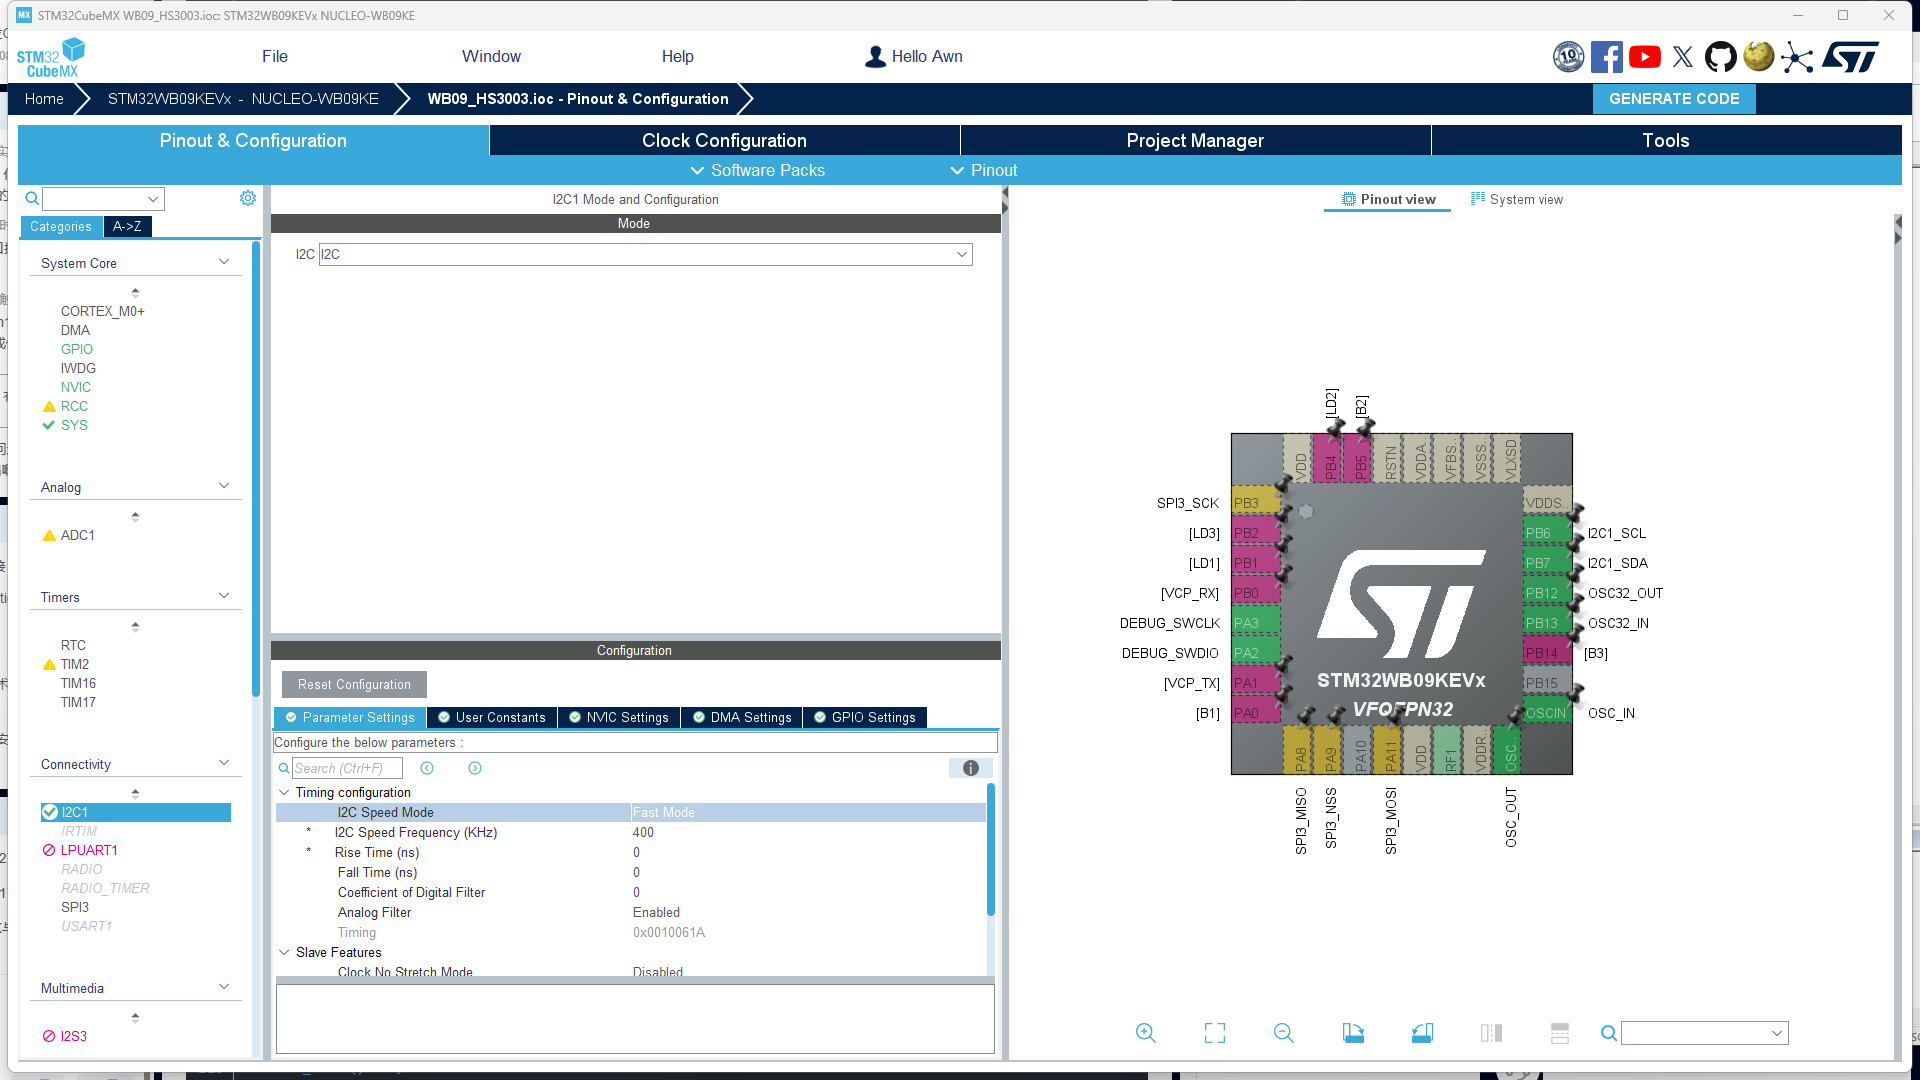Viewport: 1920px width, 1080px height.
Task: Click the parameter info icon
Action: pyautogui.click(x=970, y=768)
